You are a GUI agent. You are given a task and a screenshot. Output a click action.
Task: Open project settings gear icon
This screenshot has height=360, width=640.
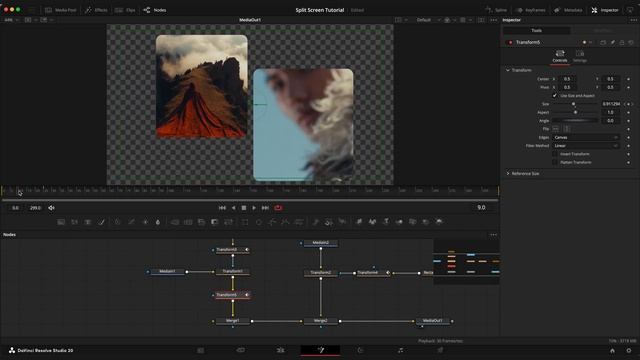[629, 351]
